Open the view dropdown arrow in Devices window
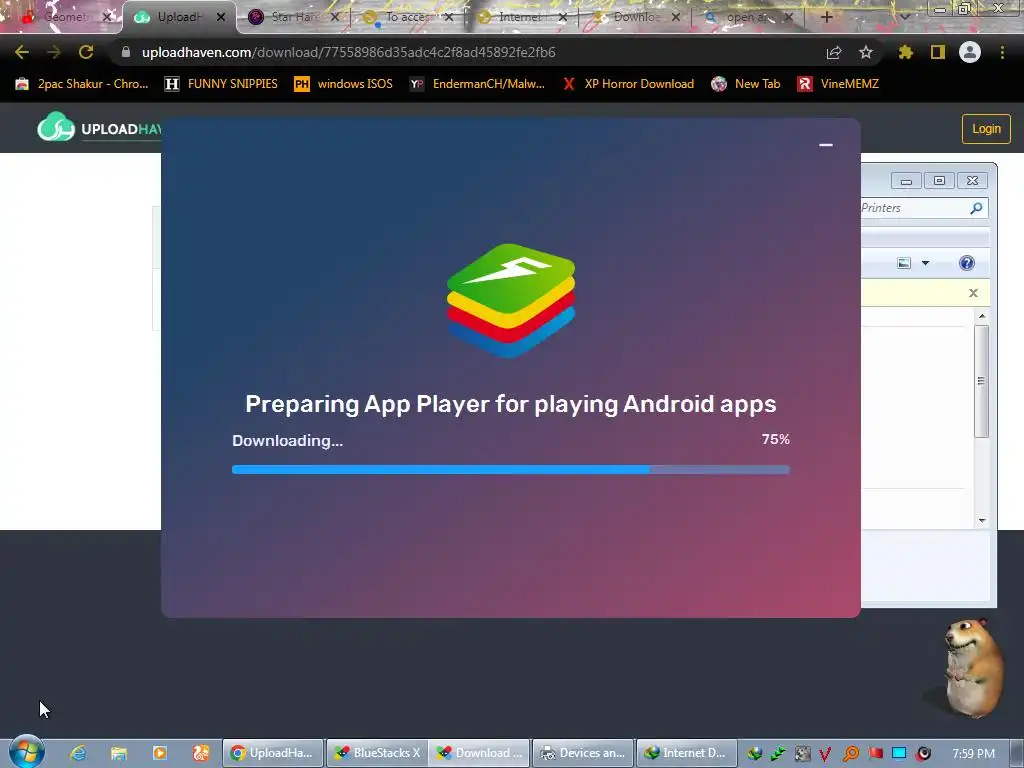The height and width of the screenshot is (768, 1024). [x=925, y=263]
